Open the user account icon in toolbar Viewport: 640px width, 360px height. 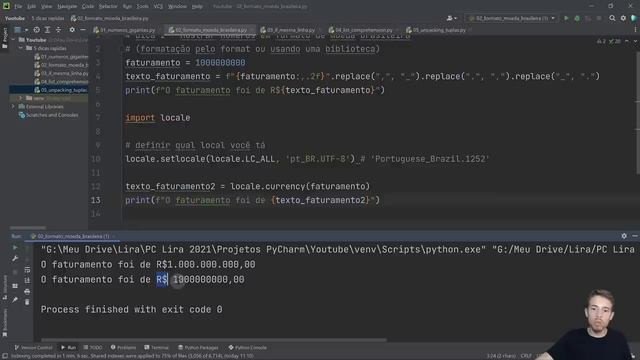(x=451, y=18)
